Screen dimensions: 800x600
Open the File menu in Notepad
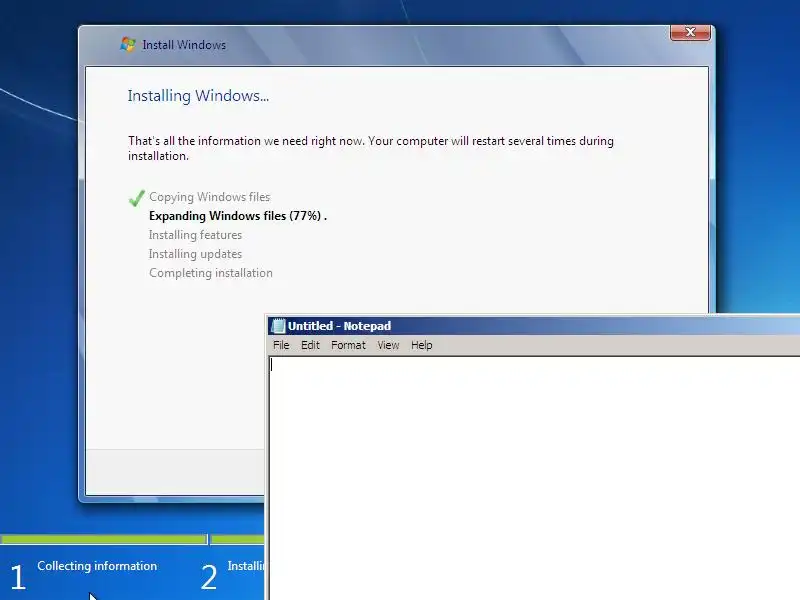pyautogui.click(x=281, y=345)
